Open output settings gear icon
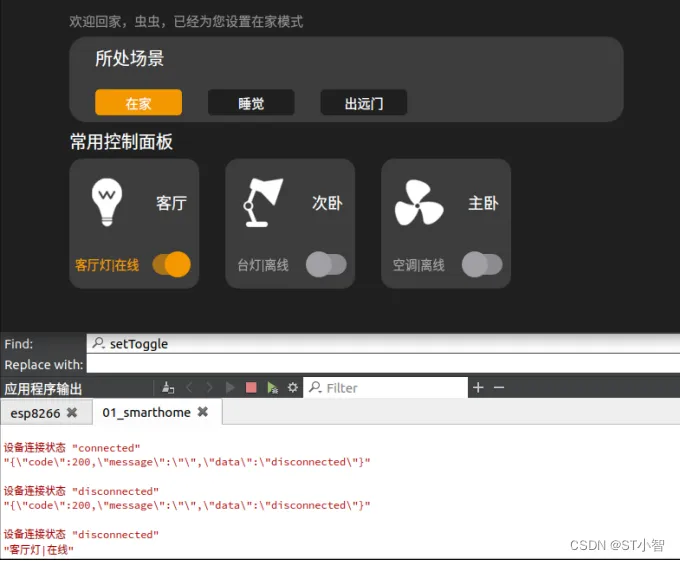 pos(293,387)
